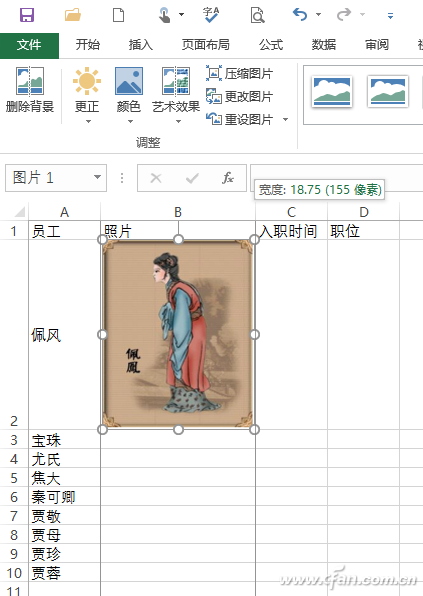
Task: Click cell containing 贾珍
Action: pyautogui.click(x=65, y=554)
